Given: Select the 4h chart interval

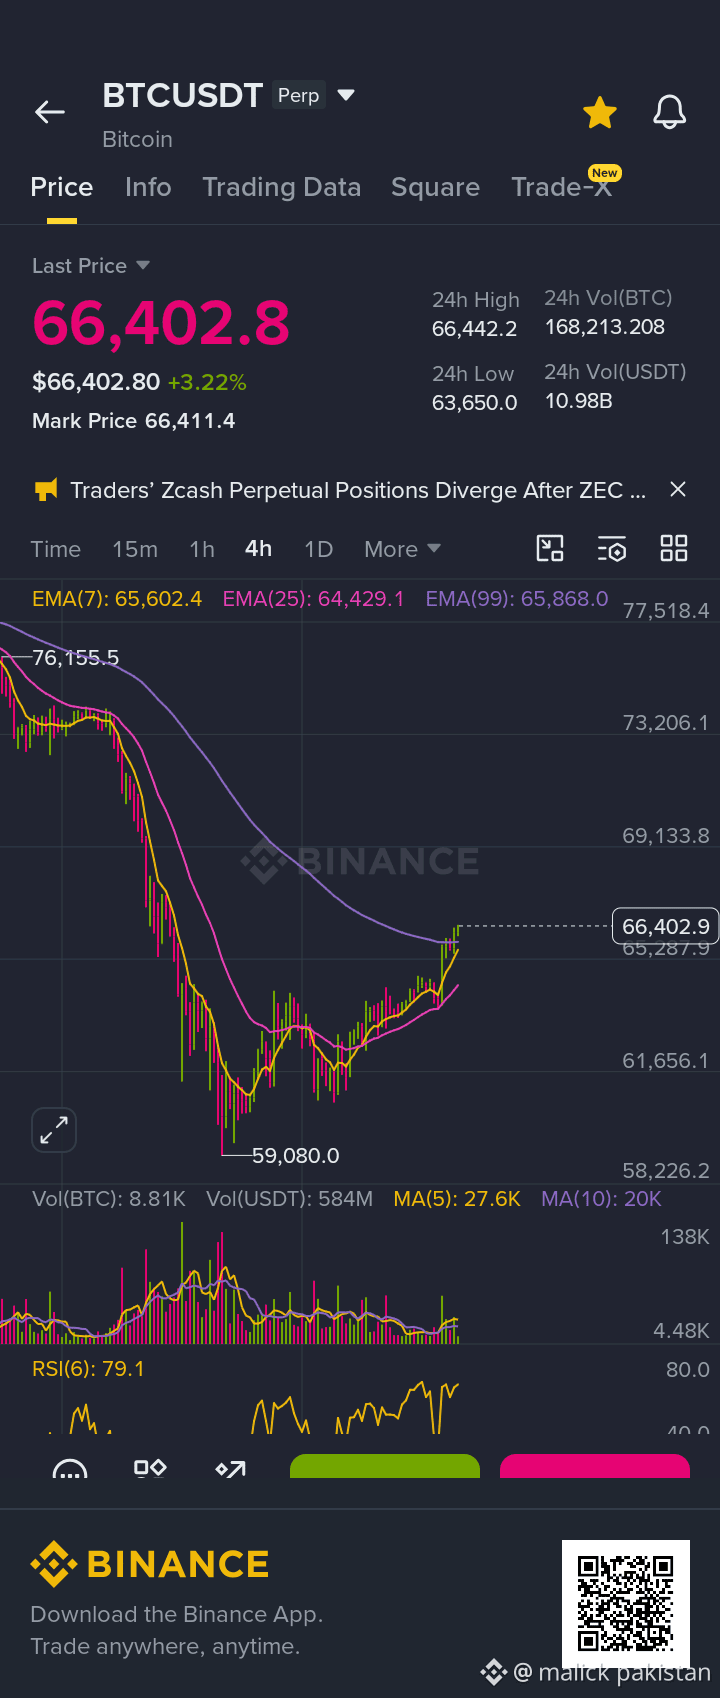Looking at the screenshot, I should pos(259,549).
